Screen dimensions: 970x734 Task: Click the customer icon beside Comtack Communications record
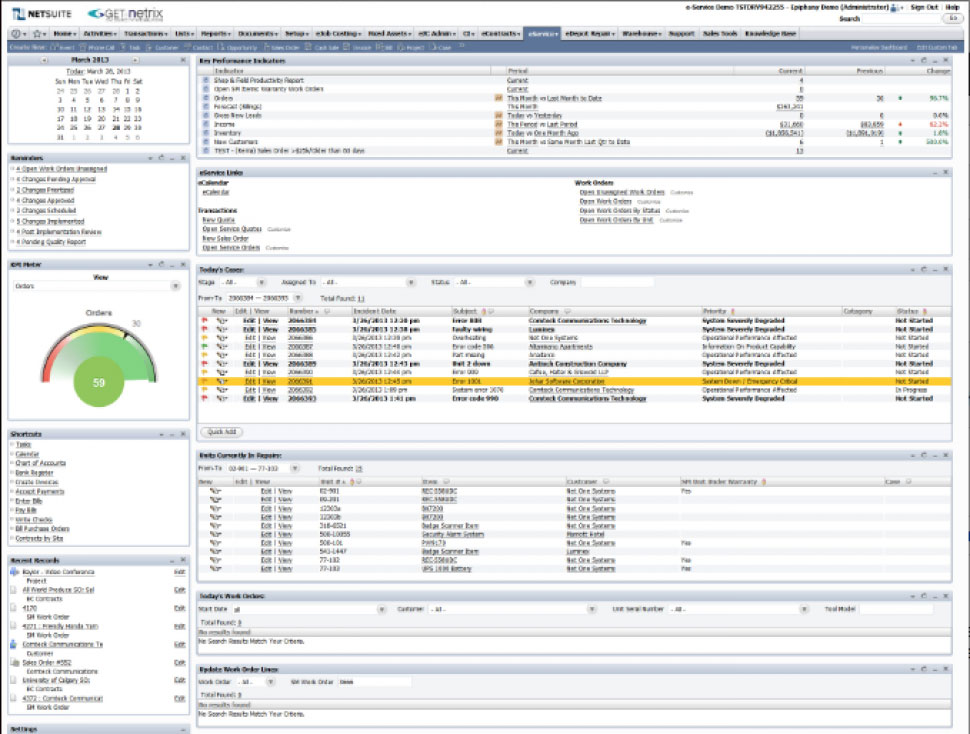tap(14, 644)
